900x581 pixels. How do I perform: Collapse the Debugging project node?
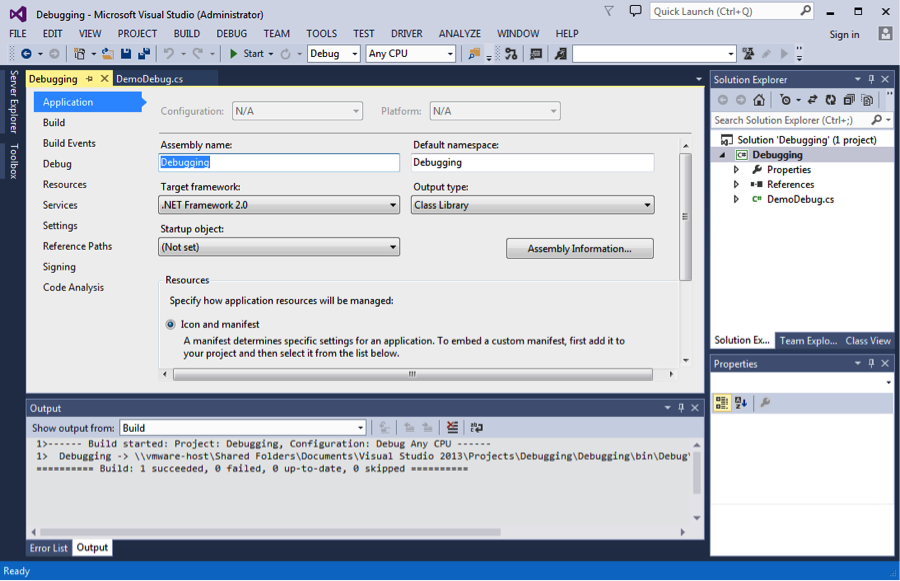[723, 155]
